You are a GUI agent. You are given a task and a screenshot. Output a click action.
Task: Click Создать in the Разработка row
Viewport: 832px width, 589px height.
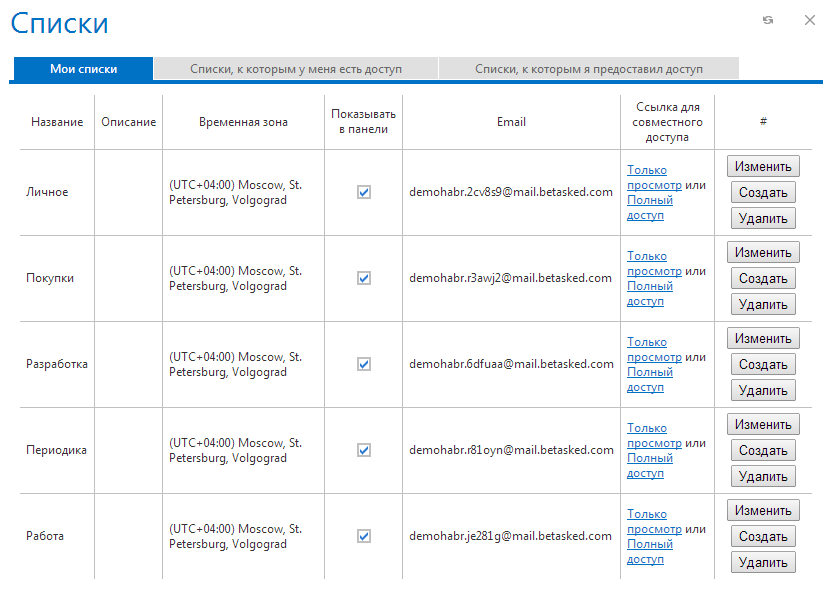(763, 365)
